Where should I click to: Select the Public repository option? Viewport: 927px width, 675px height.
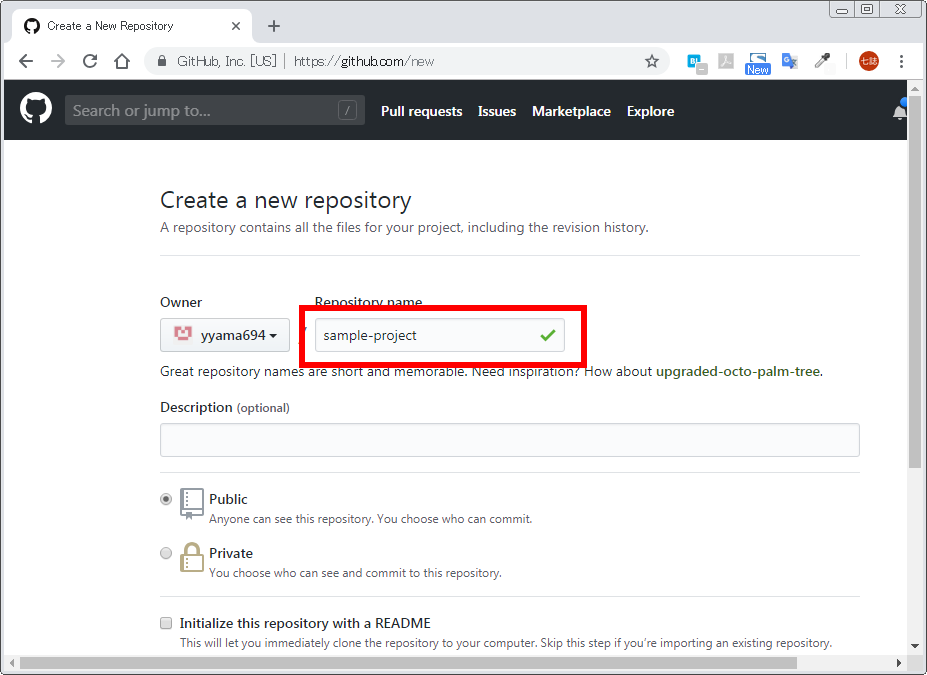point(166,499)
